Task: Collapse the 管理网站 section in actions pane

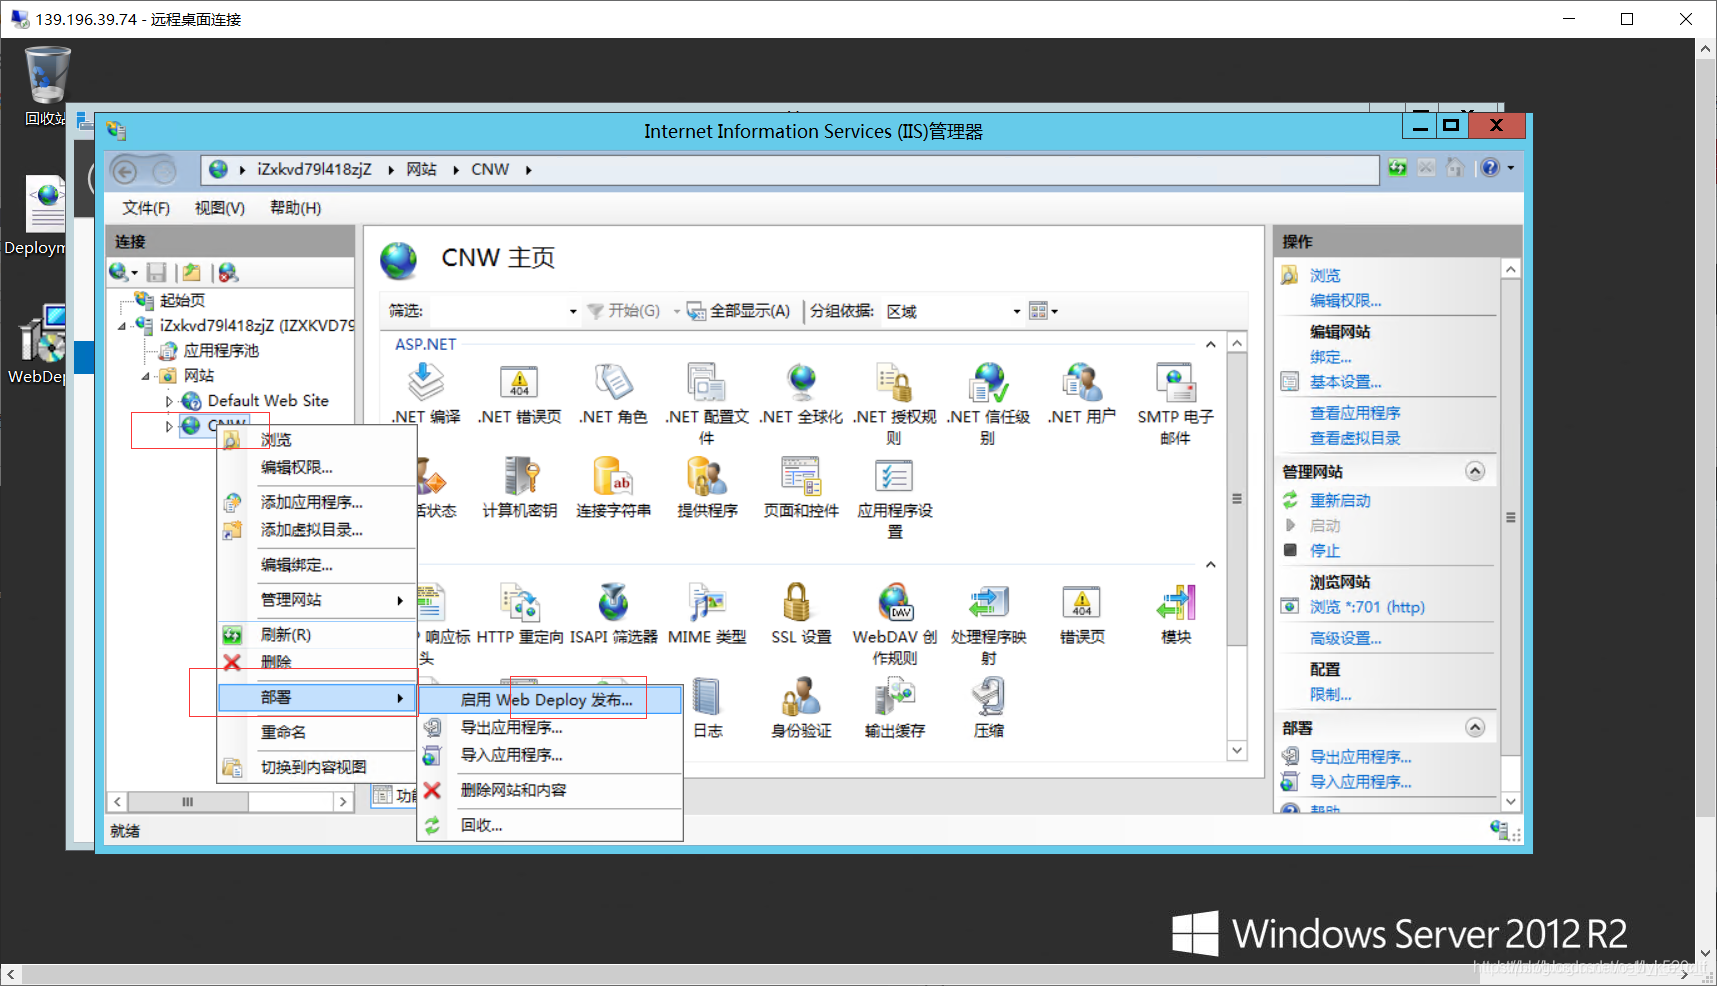Action: (1475, 471)
